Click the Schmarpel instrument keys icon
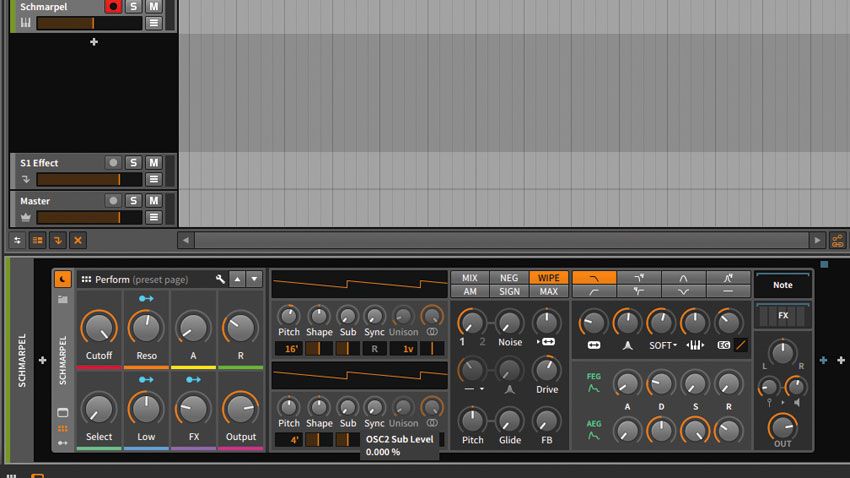Image resolution: width=850 pixels, height=478 pixels. [x=25, y=23]
